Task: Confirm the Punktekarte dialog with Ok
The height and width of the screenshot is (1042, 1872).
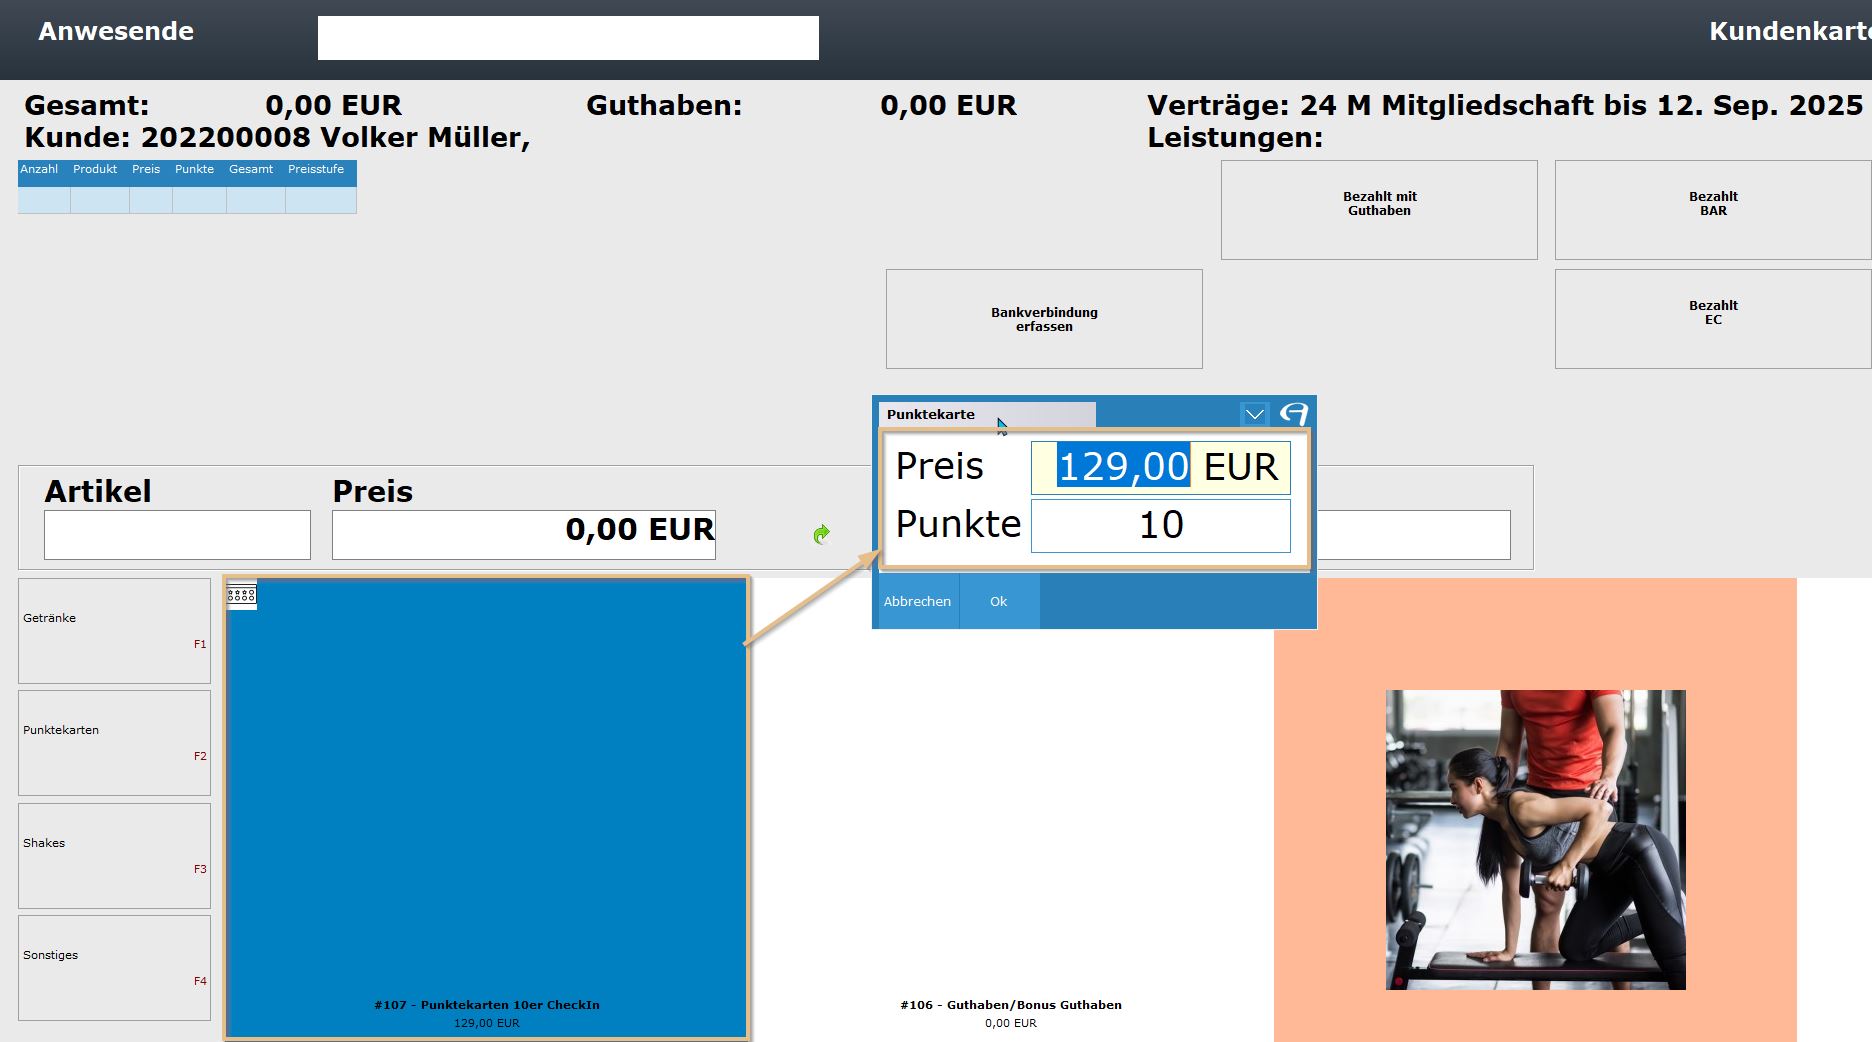Action: pos(999,601)
